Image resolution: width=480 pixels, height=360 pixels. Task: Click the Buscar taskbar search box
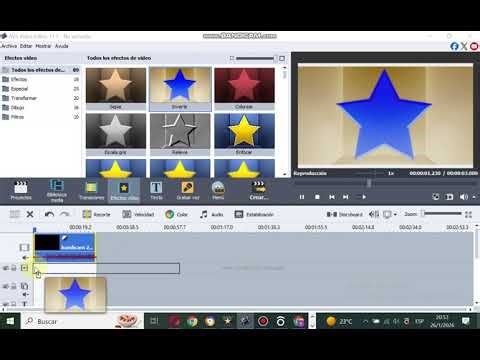[83, 321]
